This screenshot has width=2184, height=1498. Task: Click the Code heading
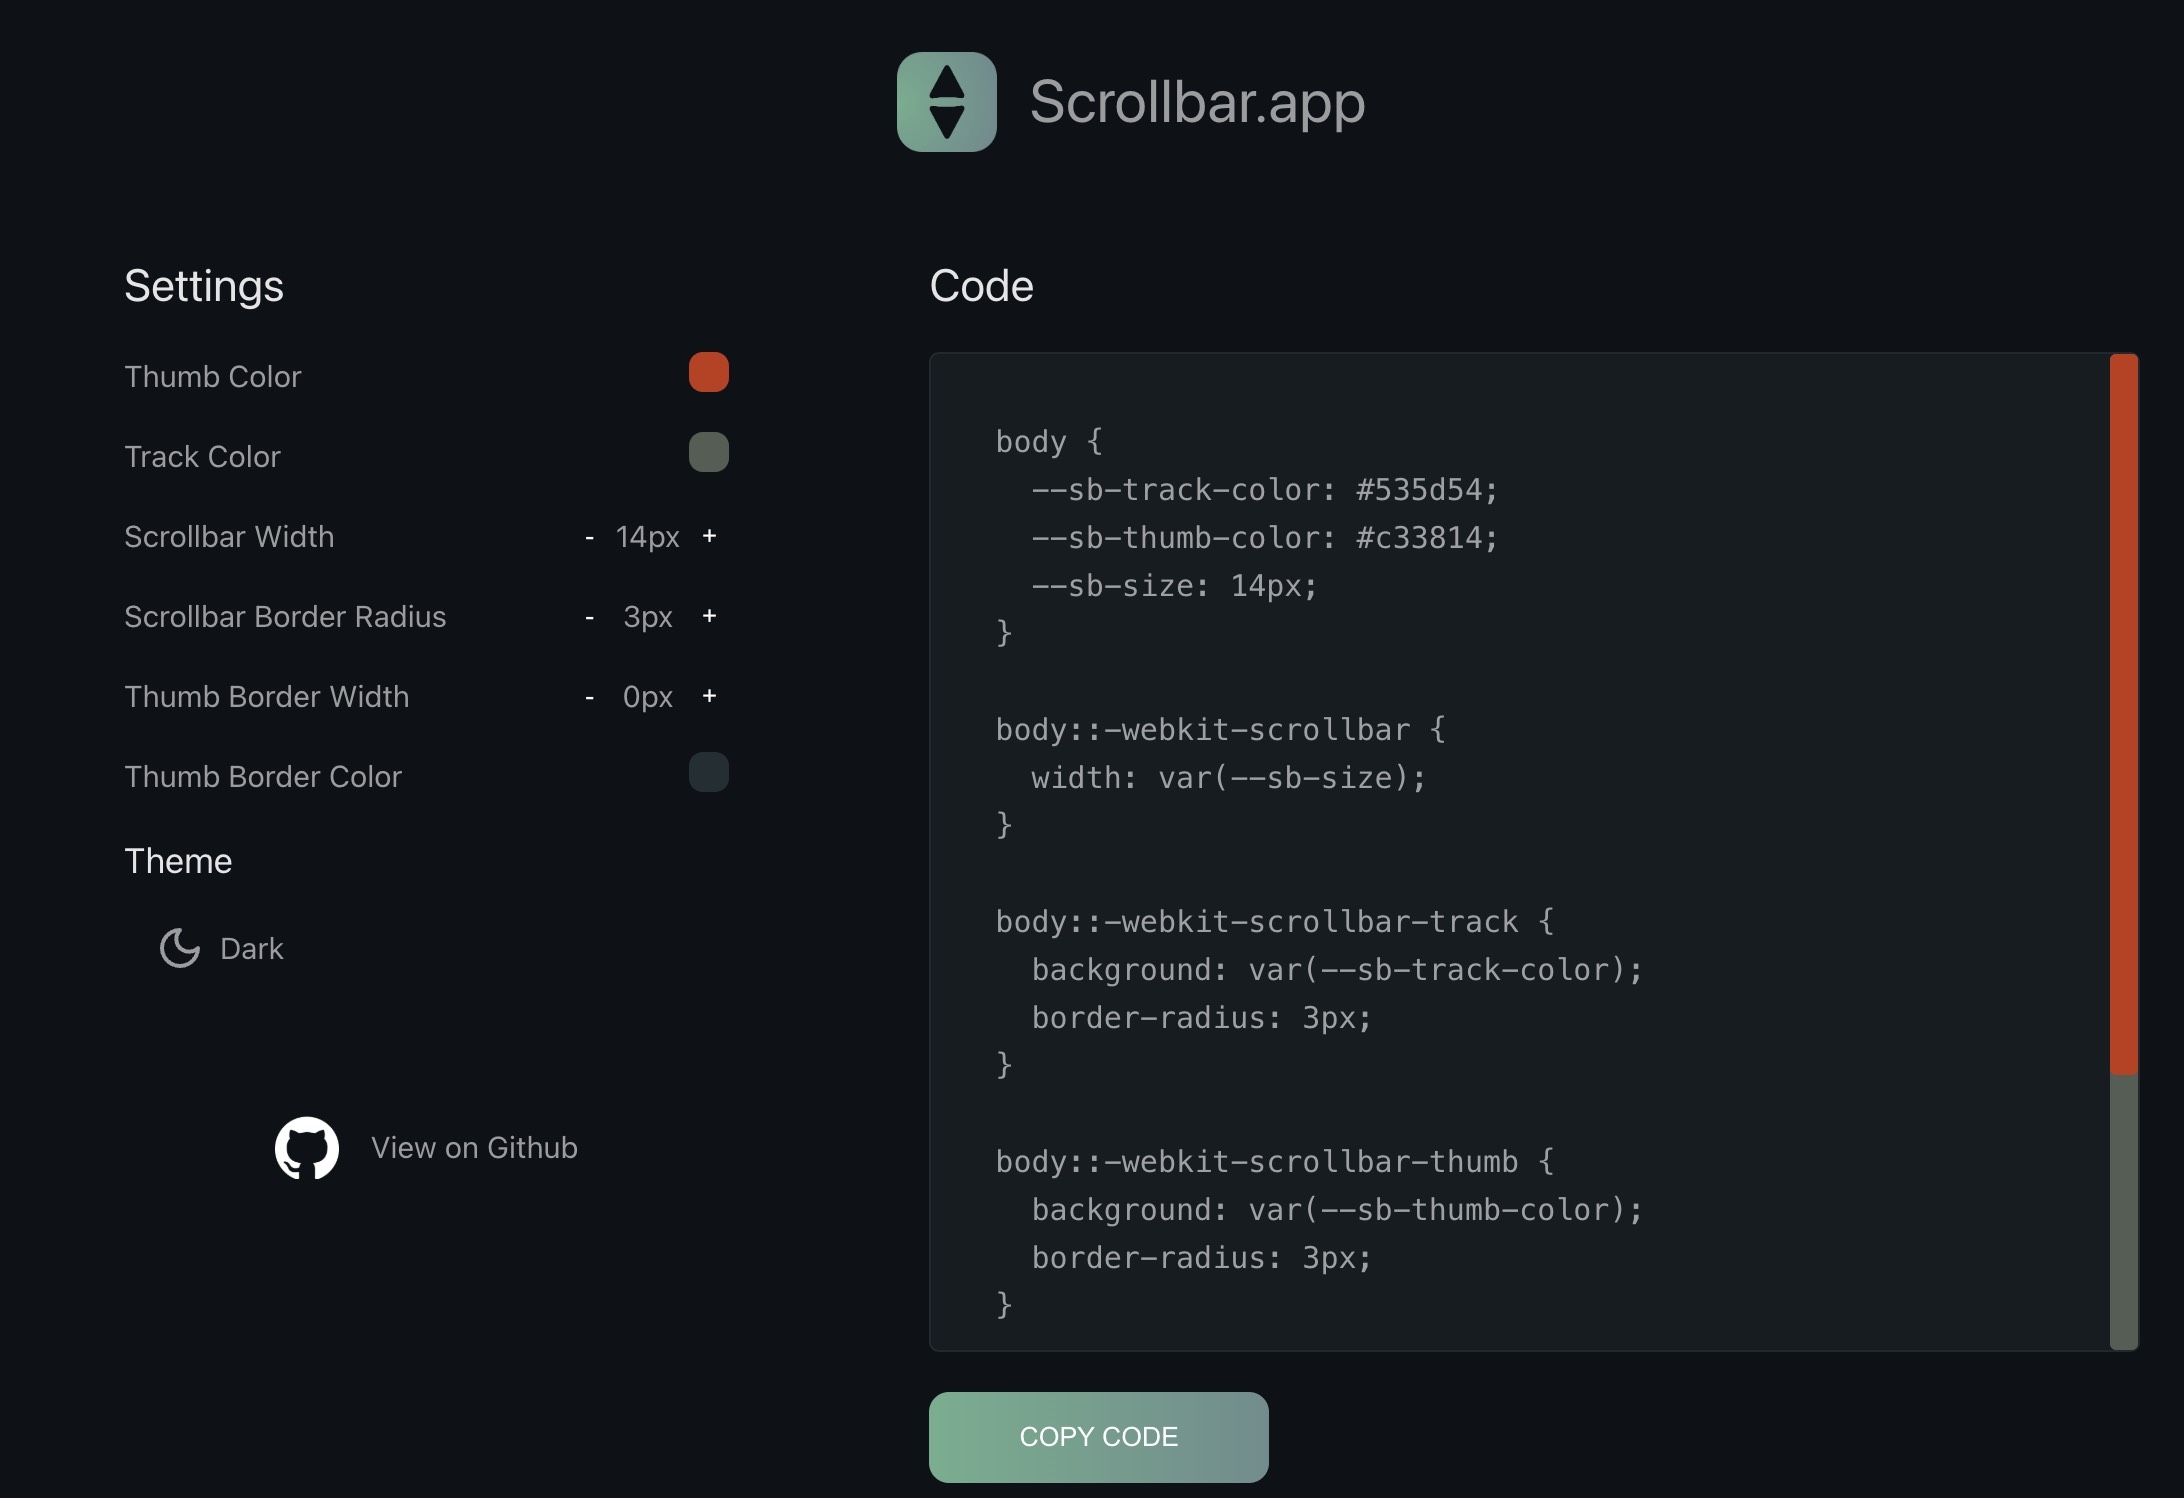pyautogui.click(x=982, y=286)
